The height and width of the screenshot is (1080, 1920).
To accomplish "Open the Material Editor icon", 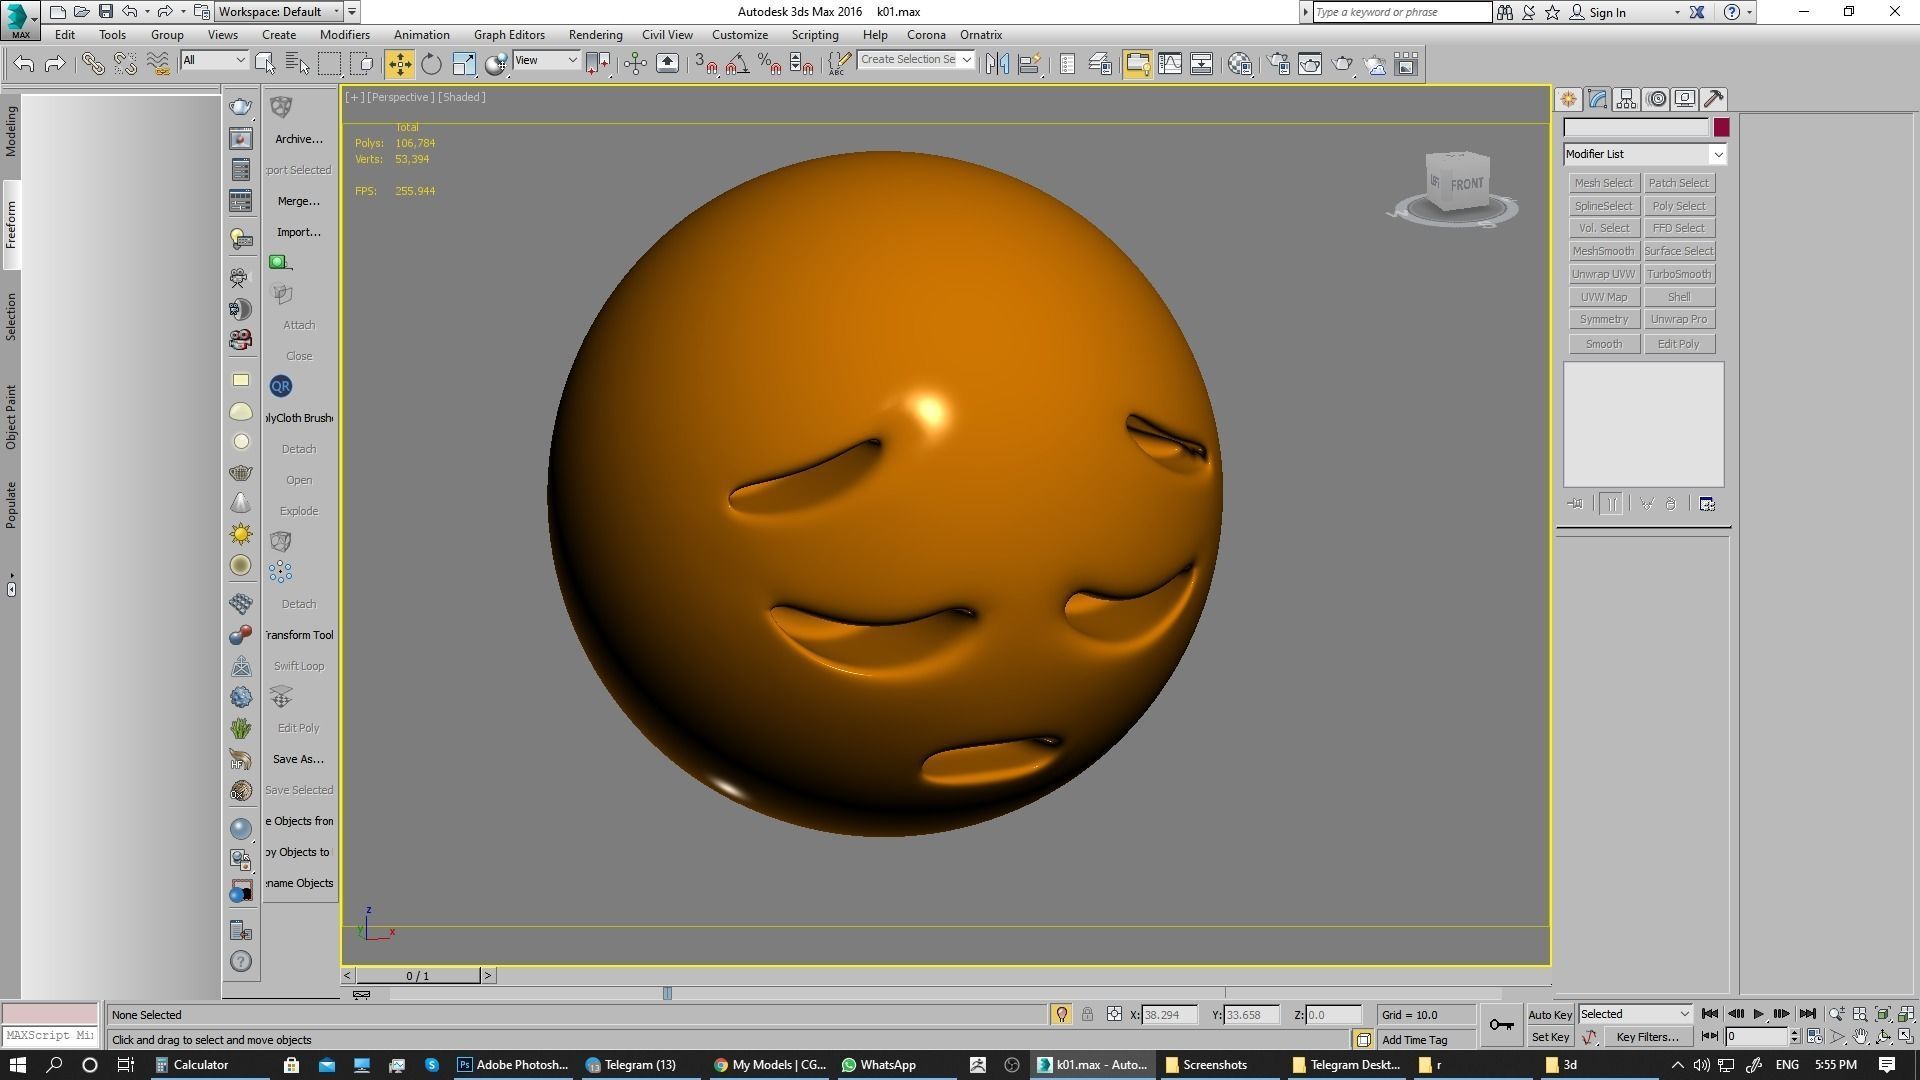I will 1240,64.
